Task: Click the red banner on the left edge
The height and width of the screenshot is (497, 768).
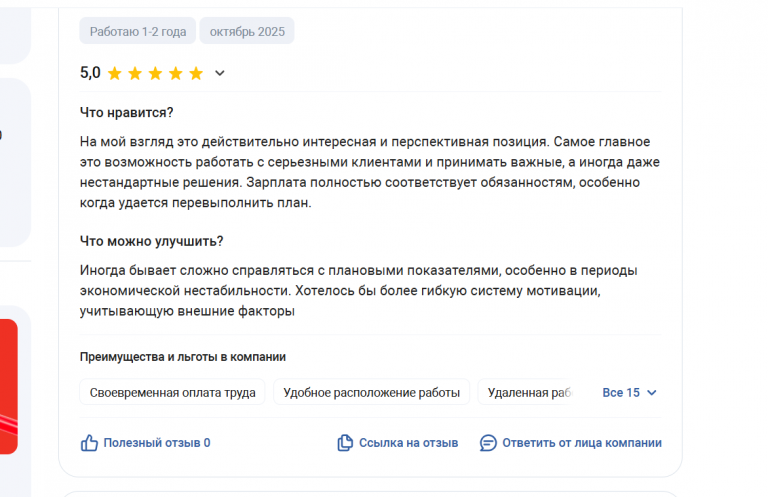Action: 8,385
